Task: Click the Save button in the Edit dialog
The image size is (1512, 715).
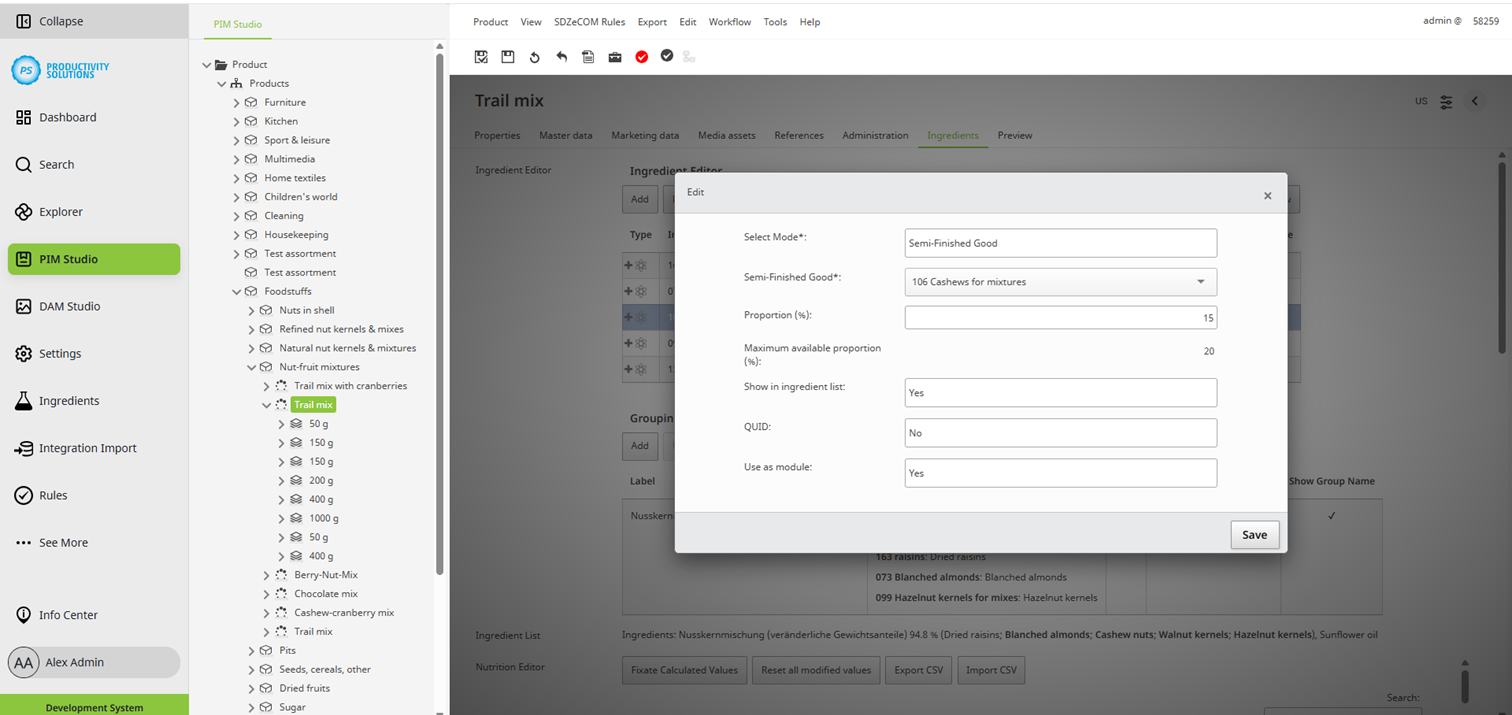Action: [1254, 534]
